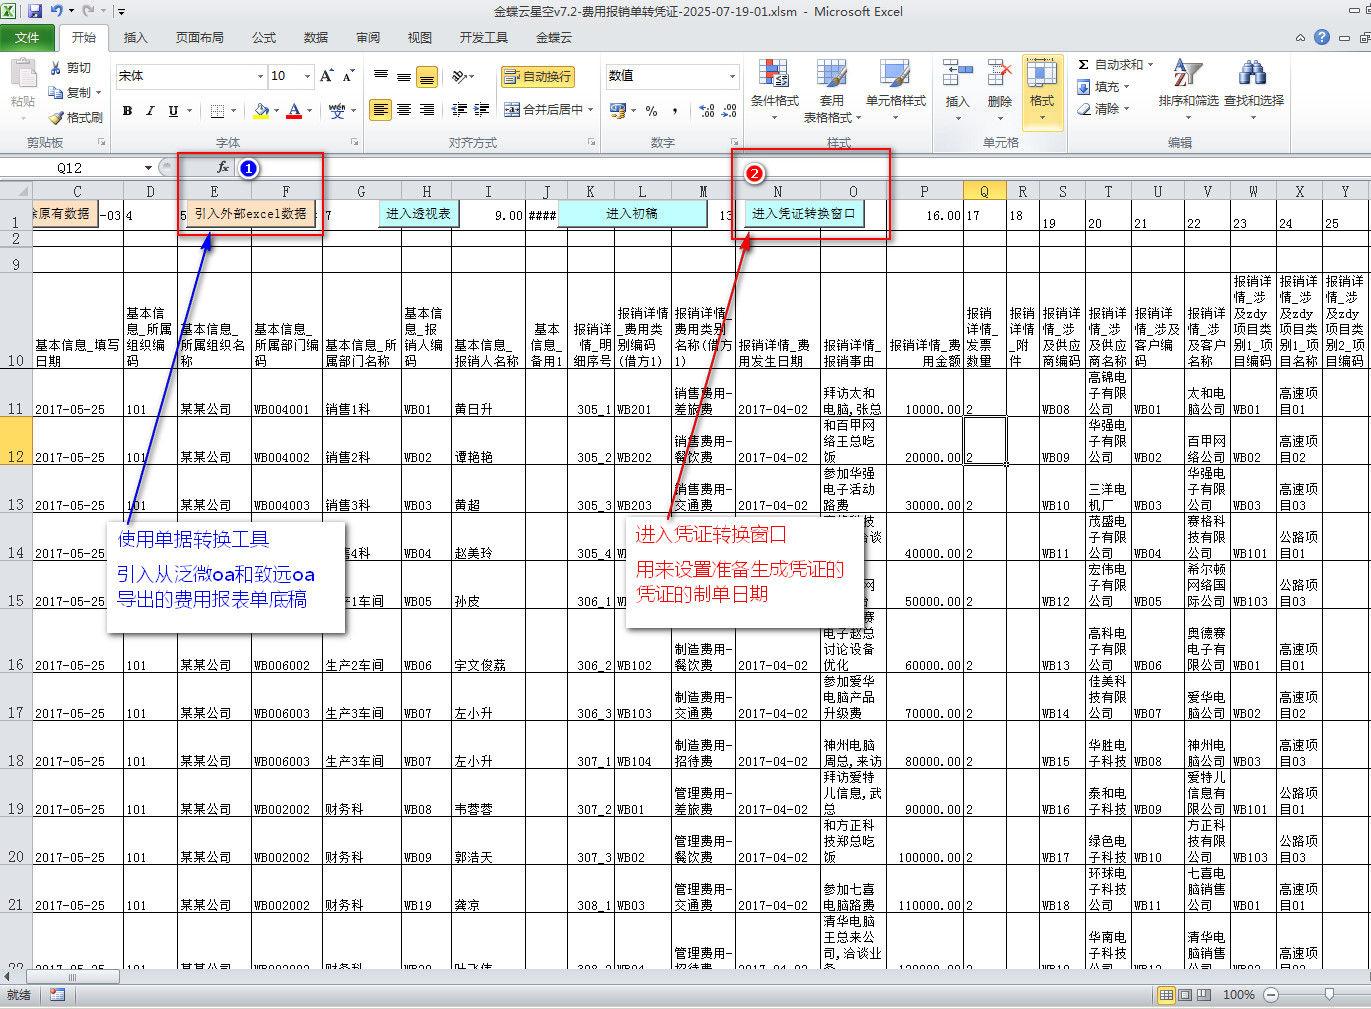Image resolution: width=1371 pixels, height=1009 pixels.
Task: Toggle Align Text Left
Action: click(381, 110)
